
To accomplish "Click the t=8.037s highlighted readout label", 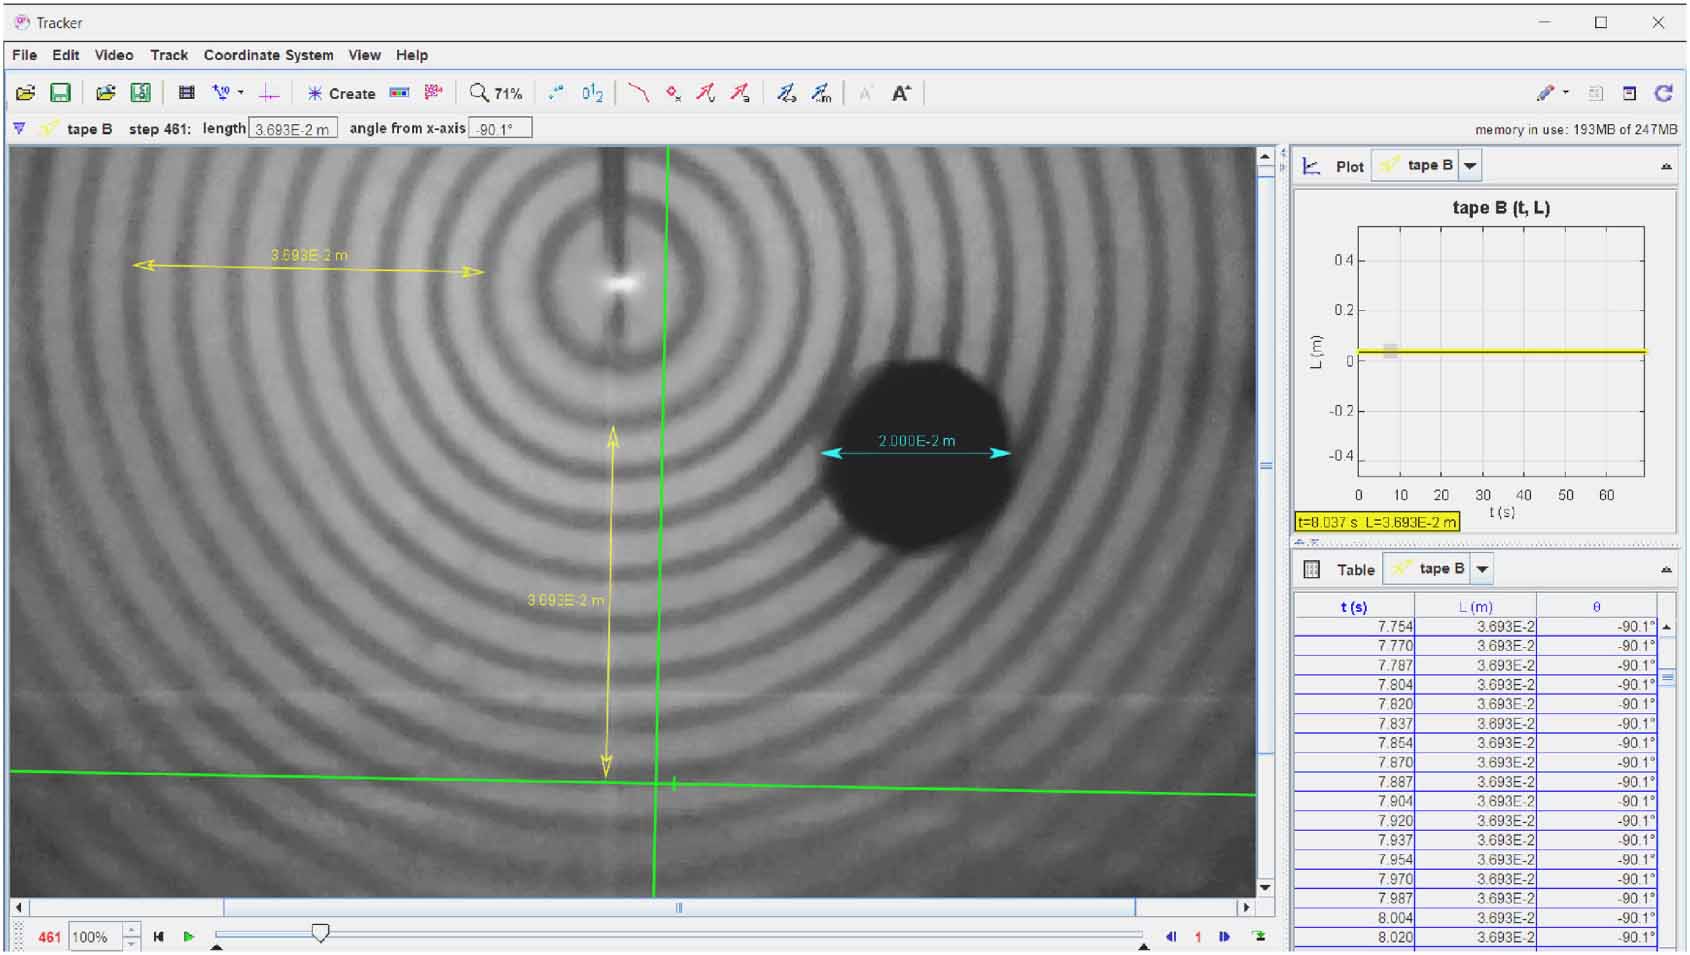I will (x=1376, y=522).
